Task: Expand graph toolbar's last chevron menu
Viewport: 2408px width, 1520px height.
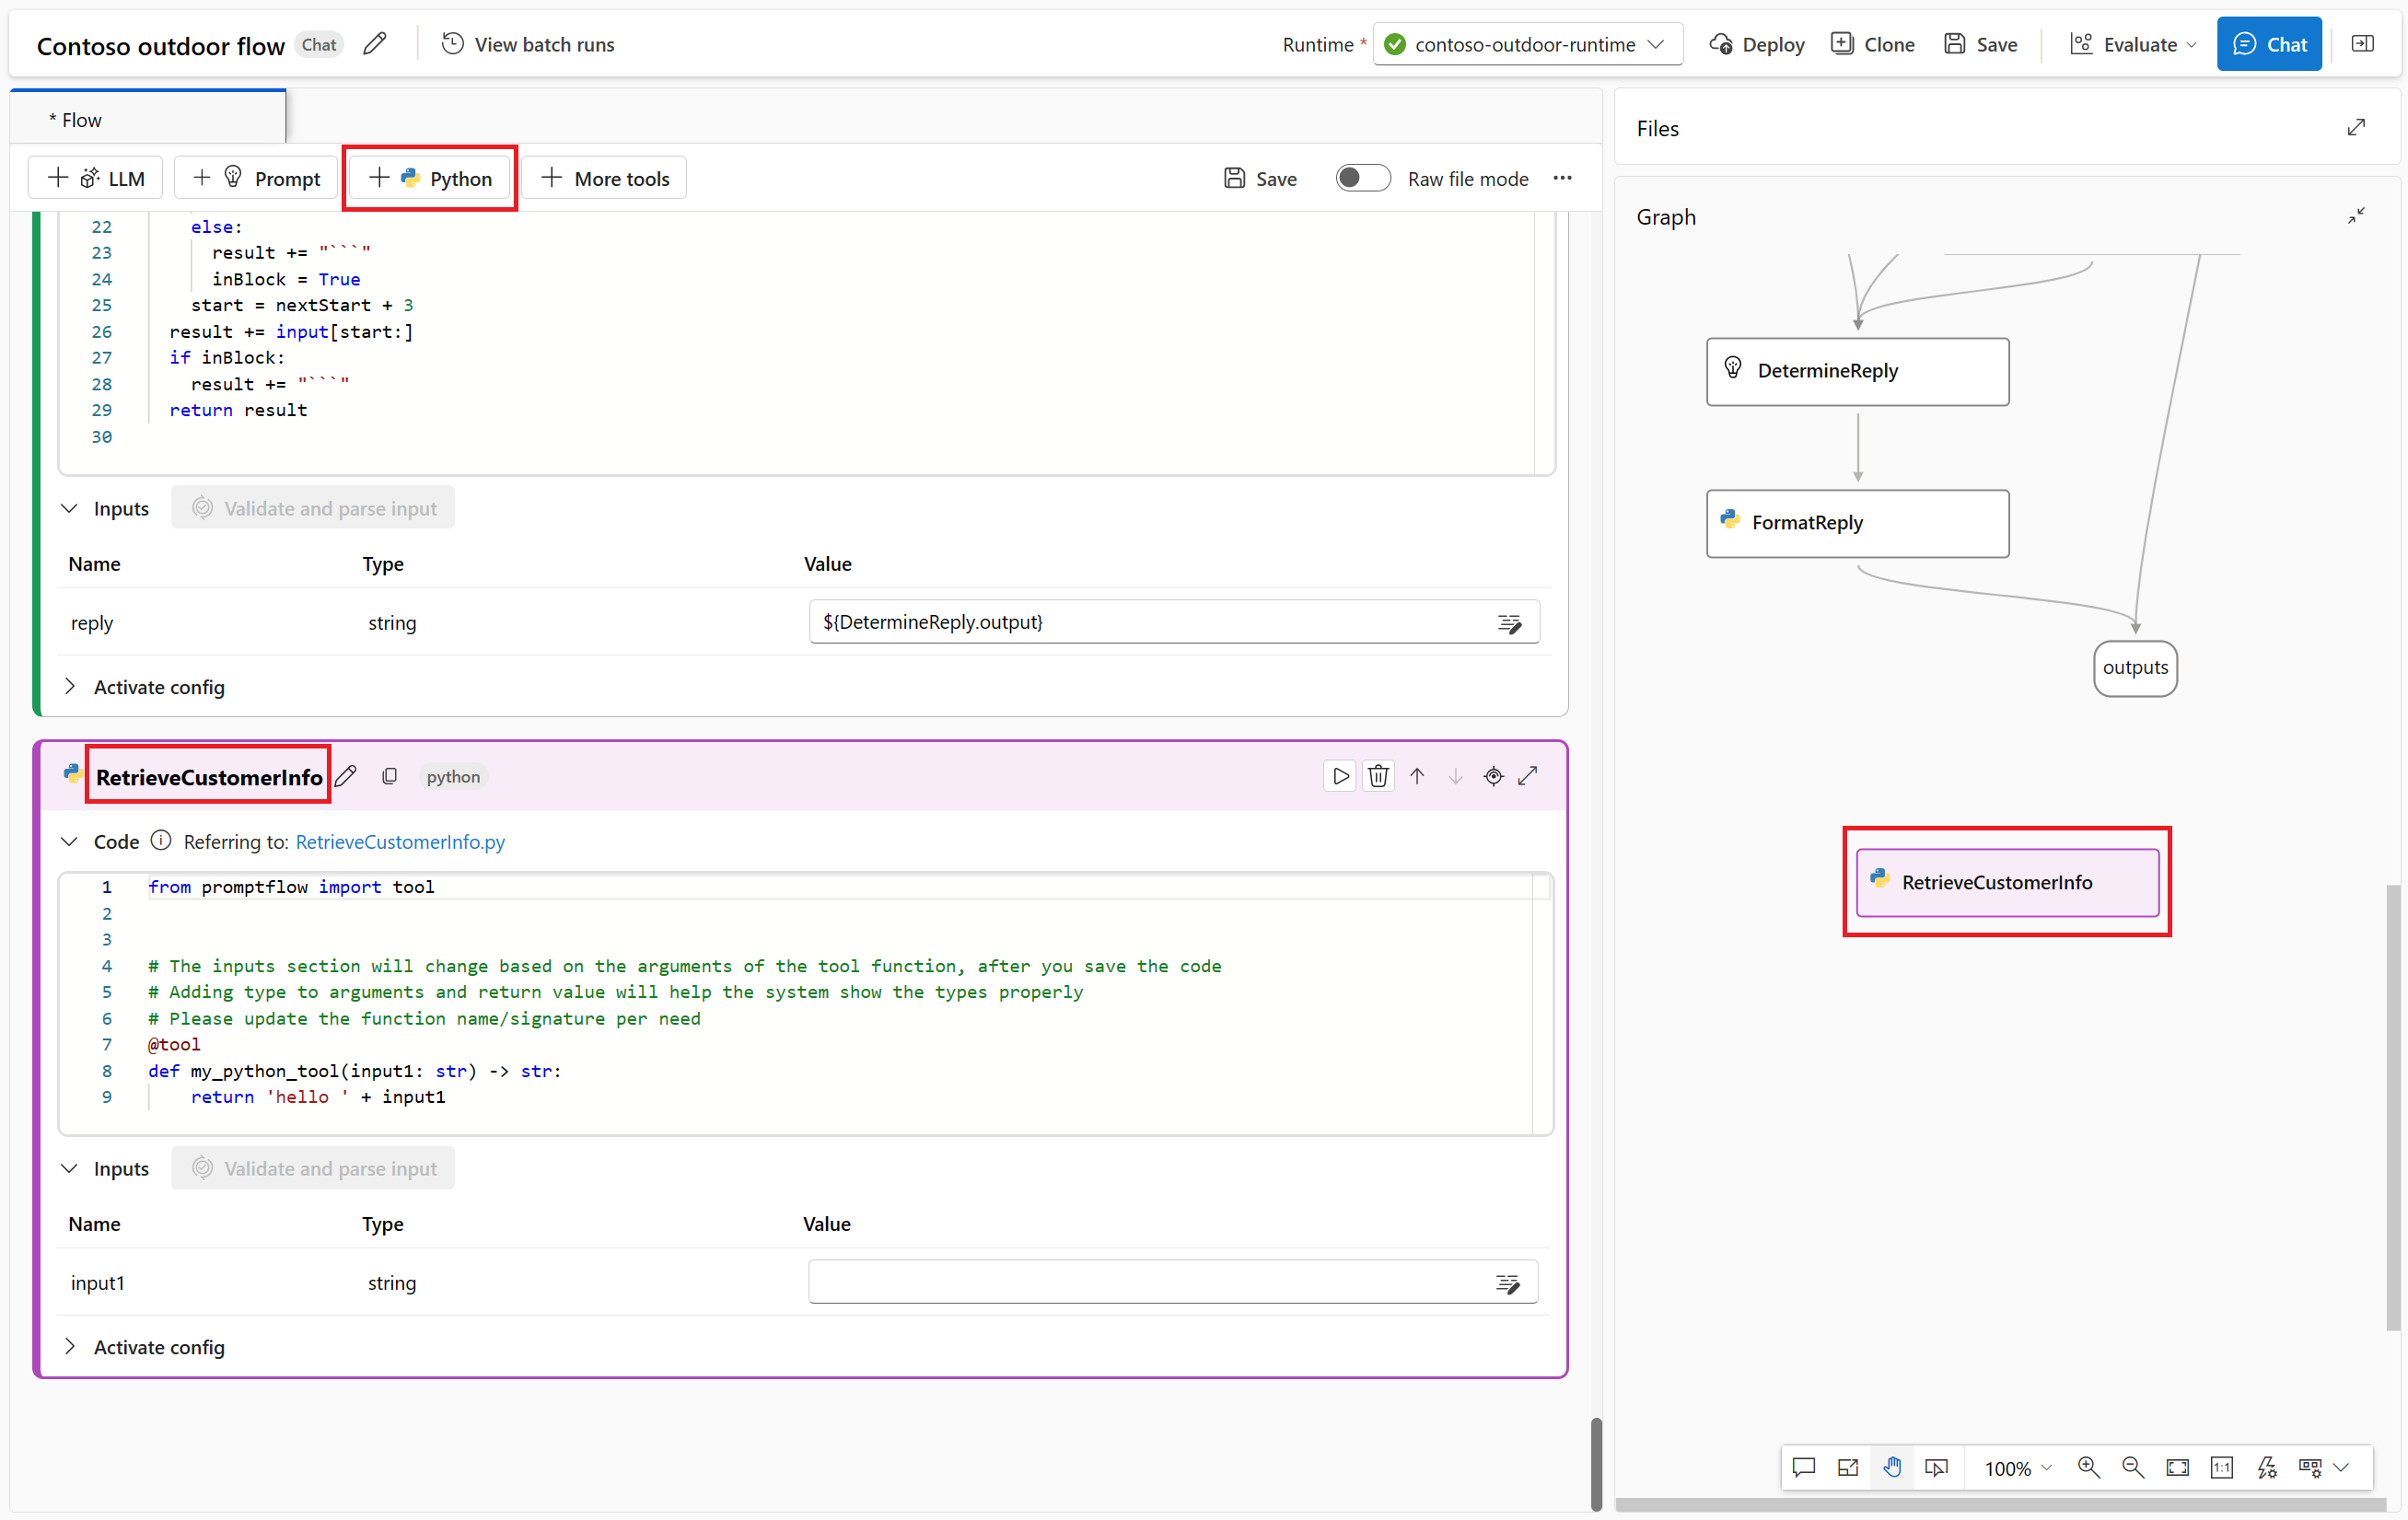Action: click(2341, 1467)
